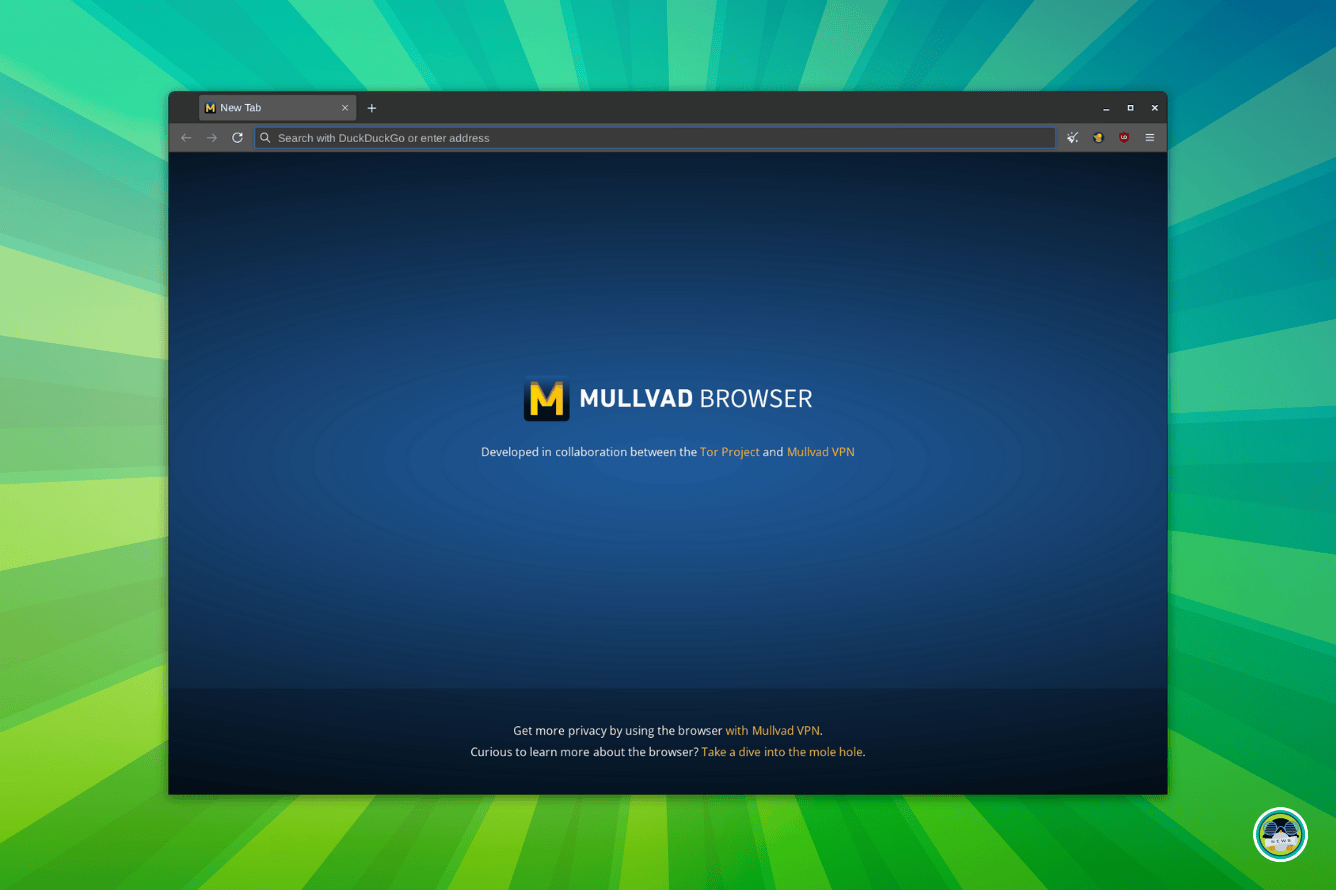
Task: Maximize the browser window
Action: [x=1130, y=108]
